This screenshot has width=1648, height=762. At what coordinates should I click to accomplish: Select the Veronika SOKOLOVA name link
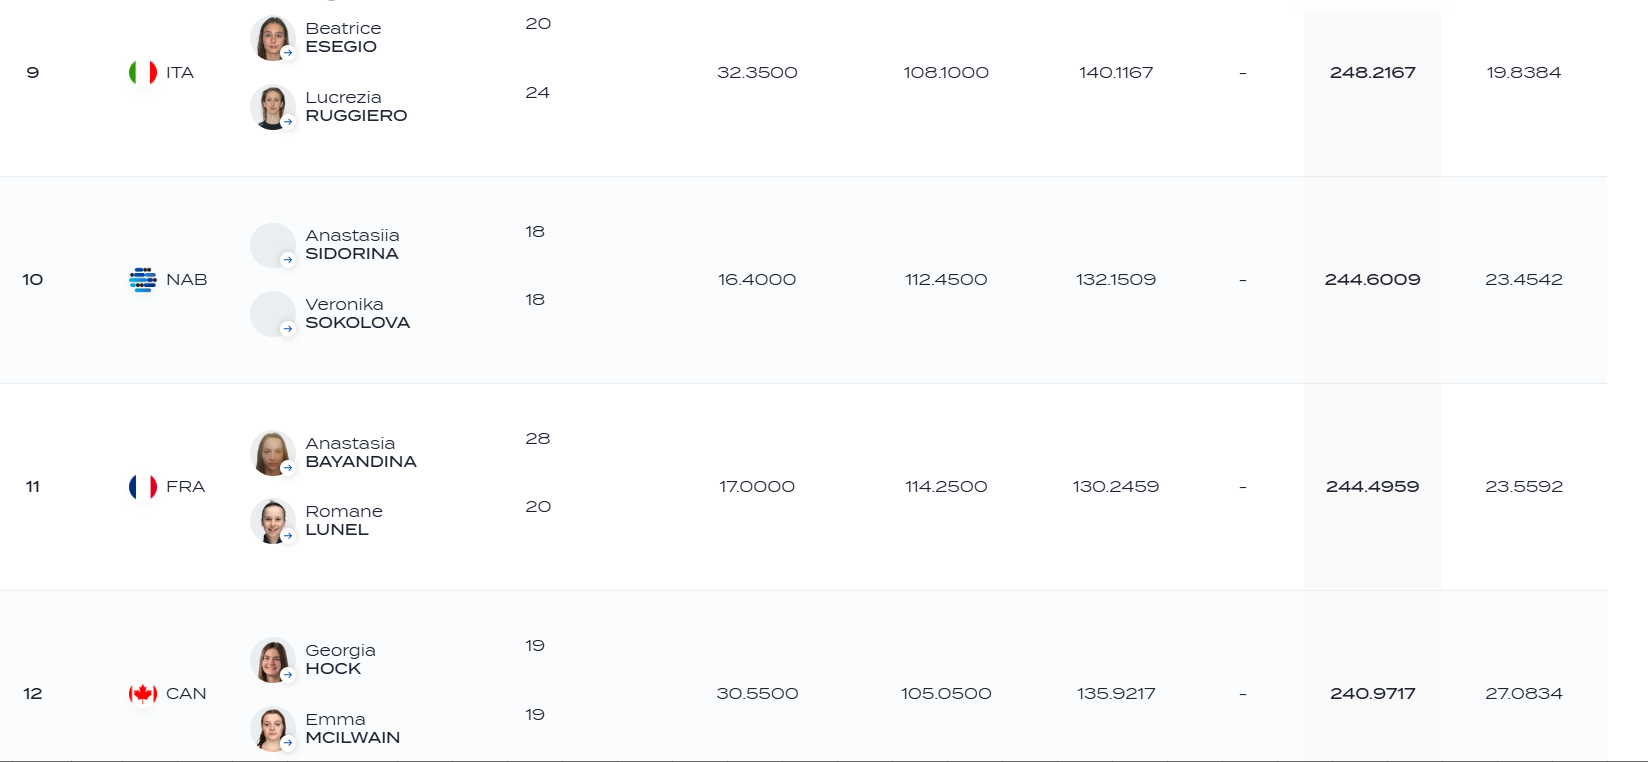357,313
